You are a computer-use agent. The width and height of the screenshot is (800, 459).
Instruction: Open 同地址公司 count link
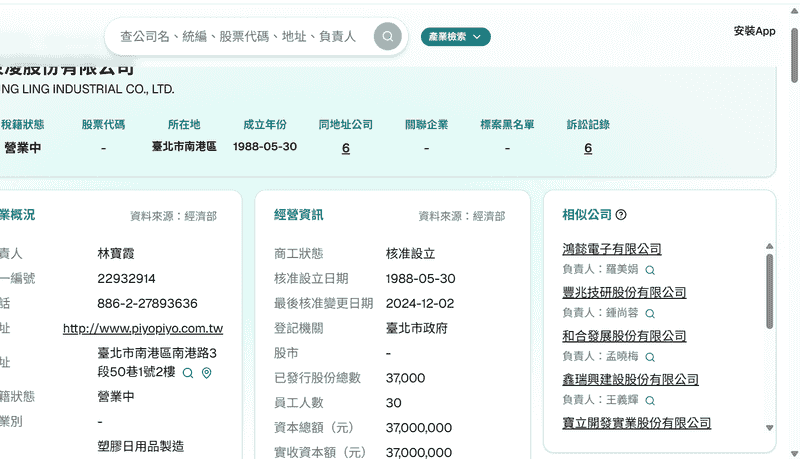346,148
